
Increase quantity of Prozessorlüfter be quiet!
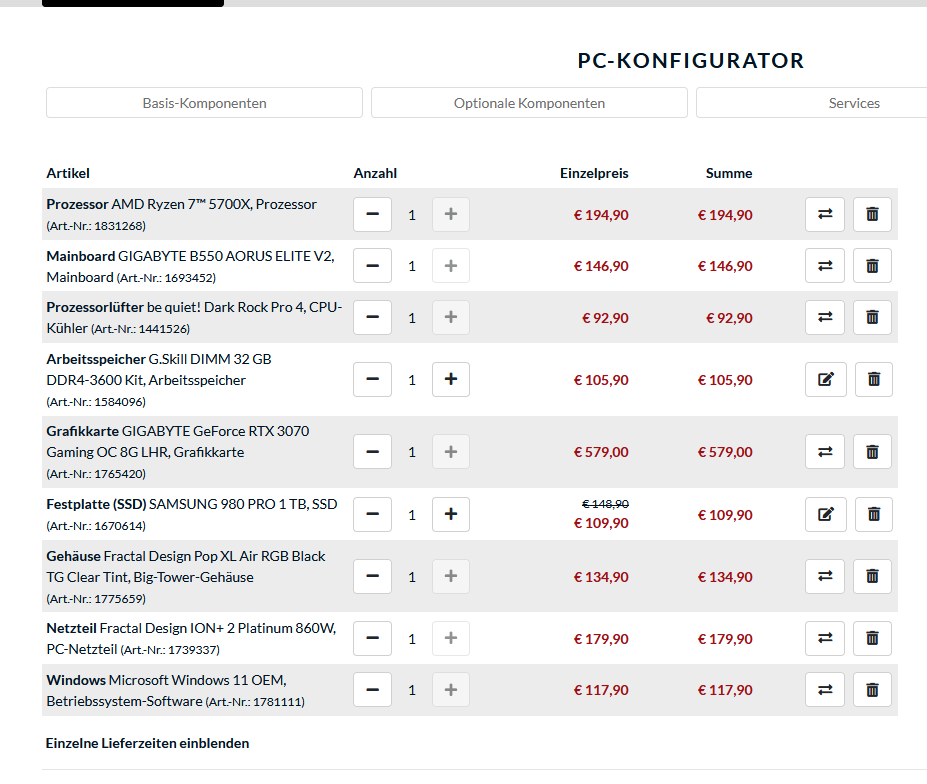click(450, 318)
